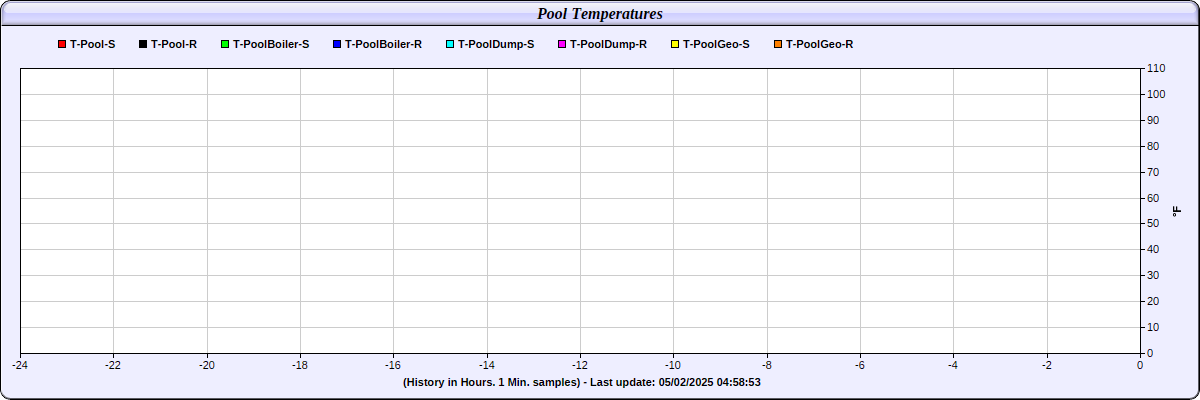Screen dimensions: 1200x400
Task: Click the black T-Pool-R legend swatch
Action: [x=143, y=44]
